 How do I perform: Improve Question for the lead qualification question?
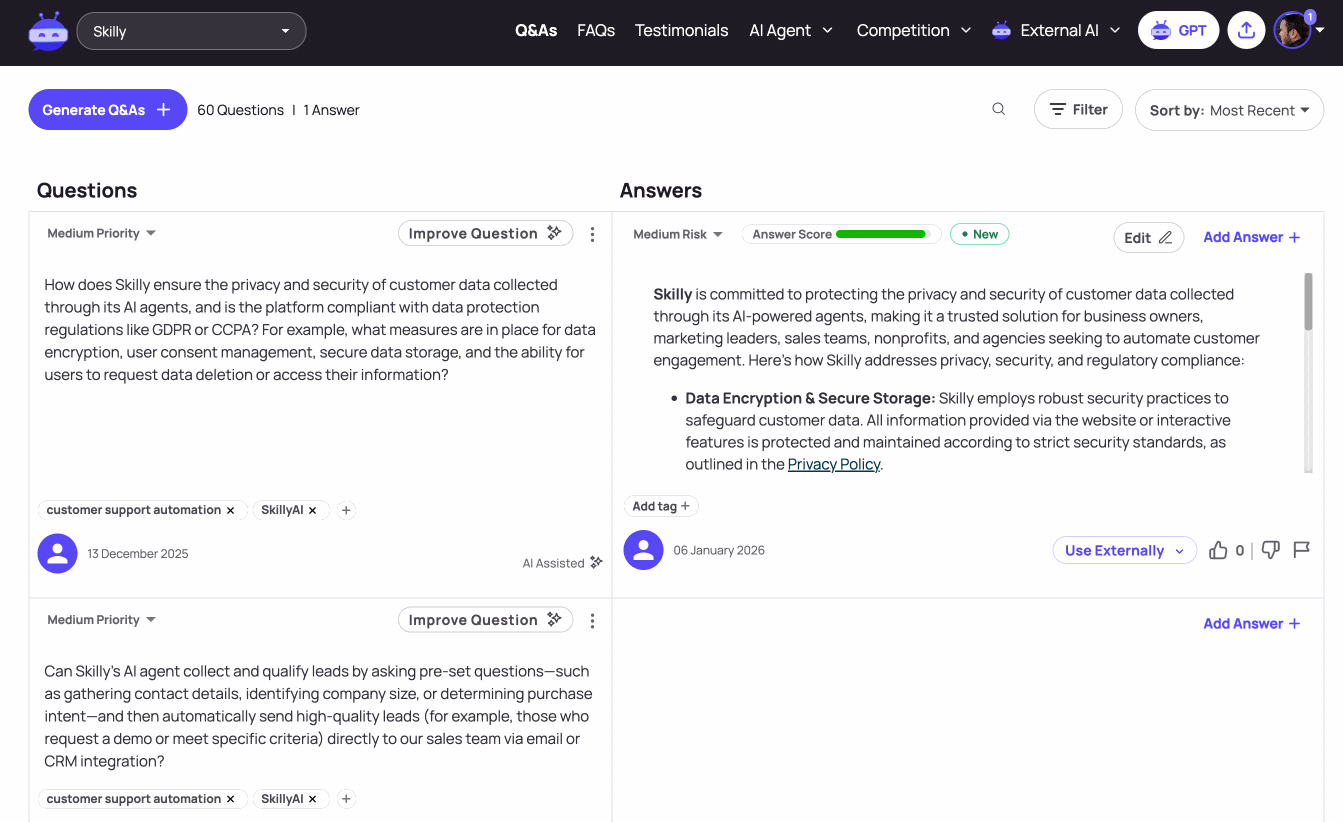(x=485, y=620)
